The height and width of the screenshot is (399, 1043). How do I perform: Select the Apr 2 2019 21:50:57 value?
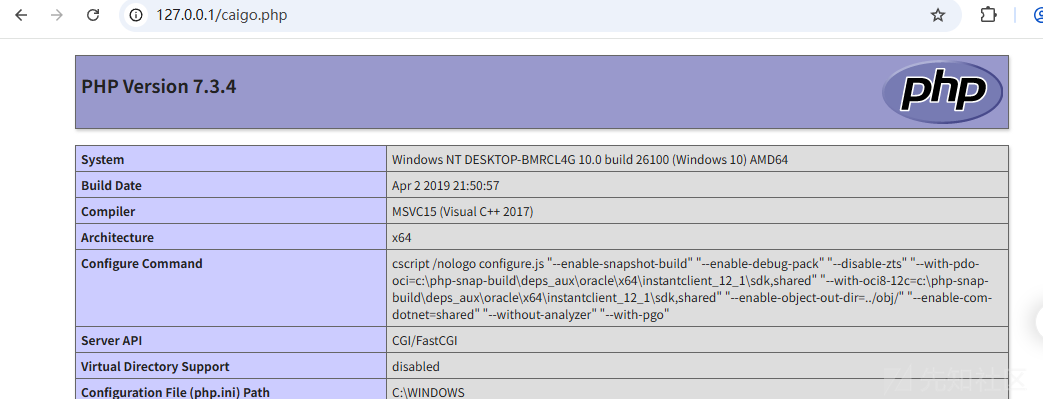446,186
